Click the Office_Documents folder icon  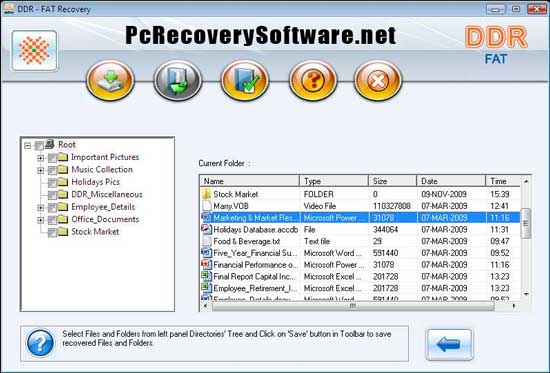point(62,219)
